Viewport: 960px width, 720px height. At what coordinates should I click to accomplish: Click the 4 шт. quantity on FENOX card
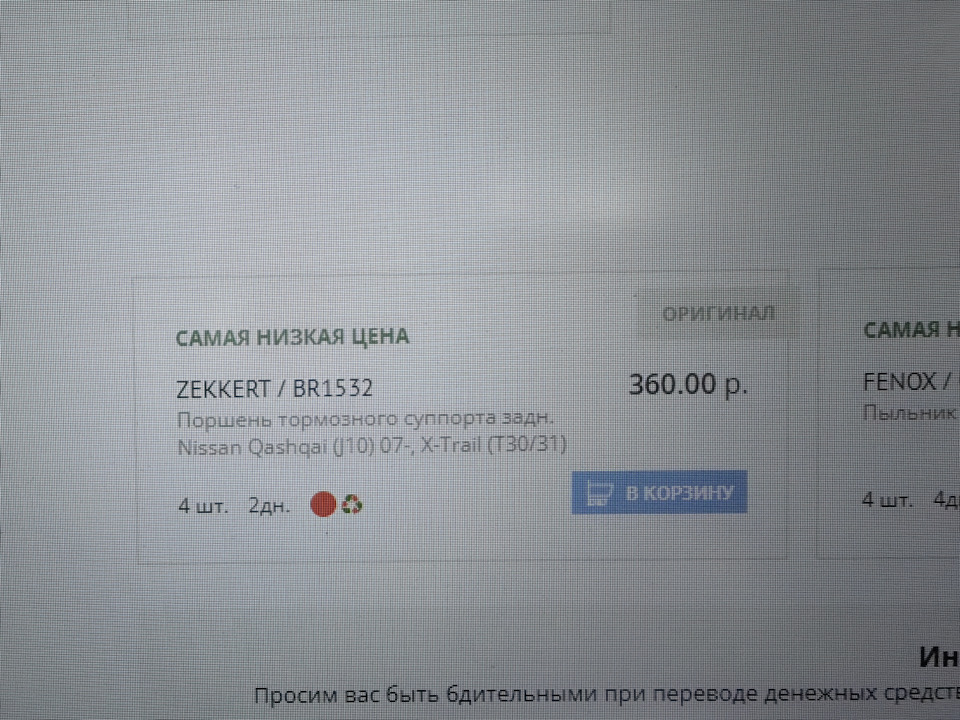(887, 500)
